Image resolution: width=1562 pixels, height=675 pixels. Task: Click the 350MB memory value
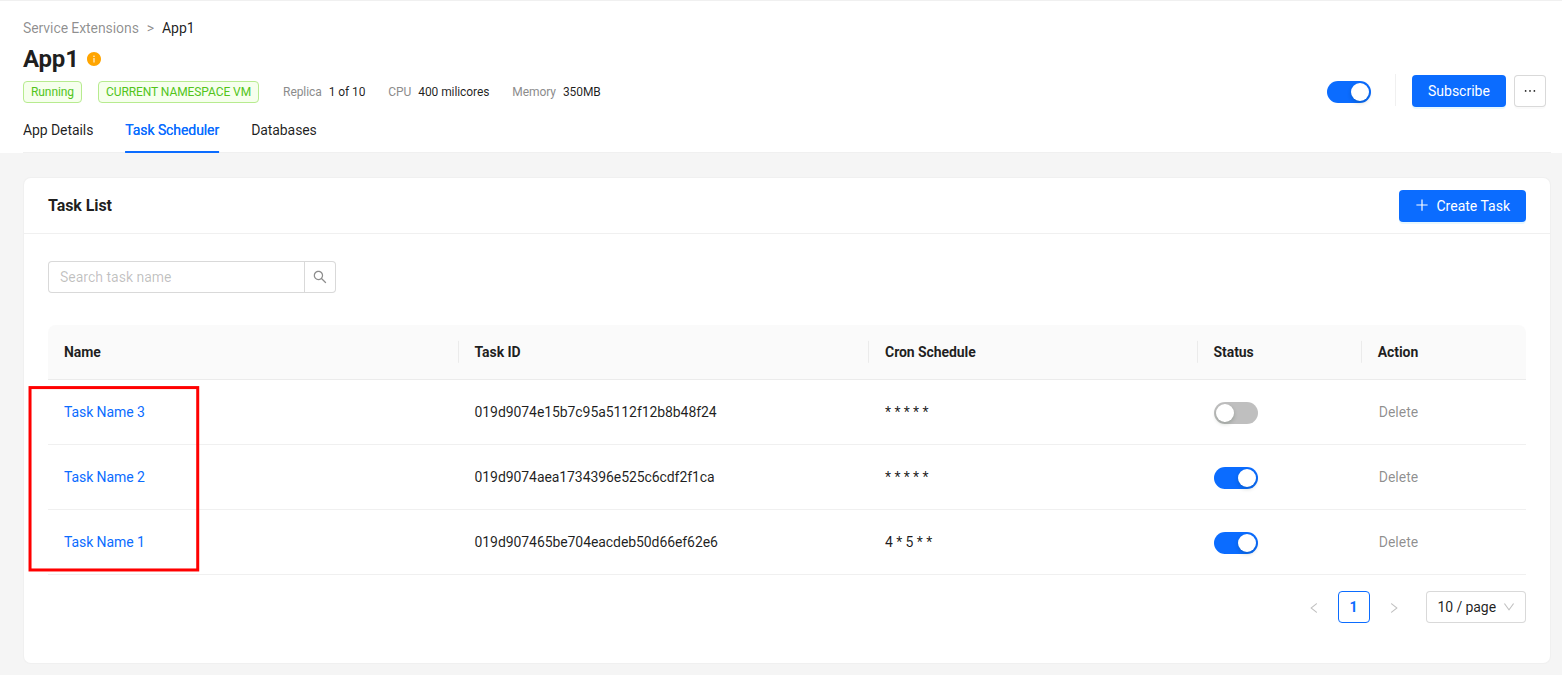582,92
